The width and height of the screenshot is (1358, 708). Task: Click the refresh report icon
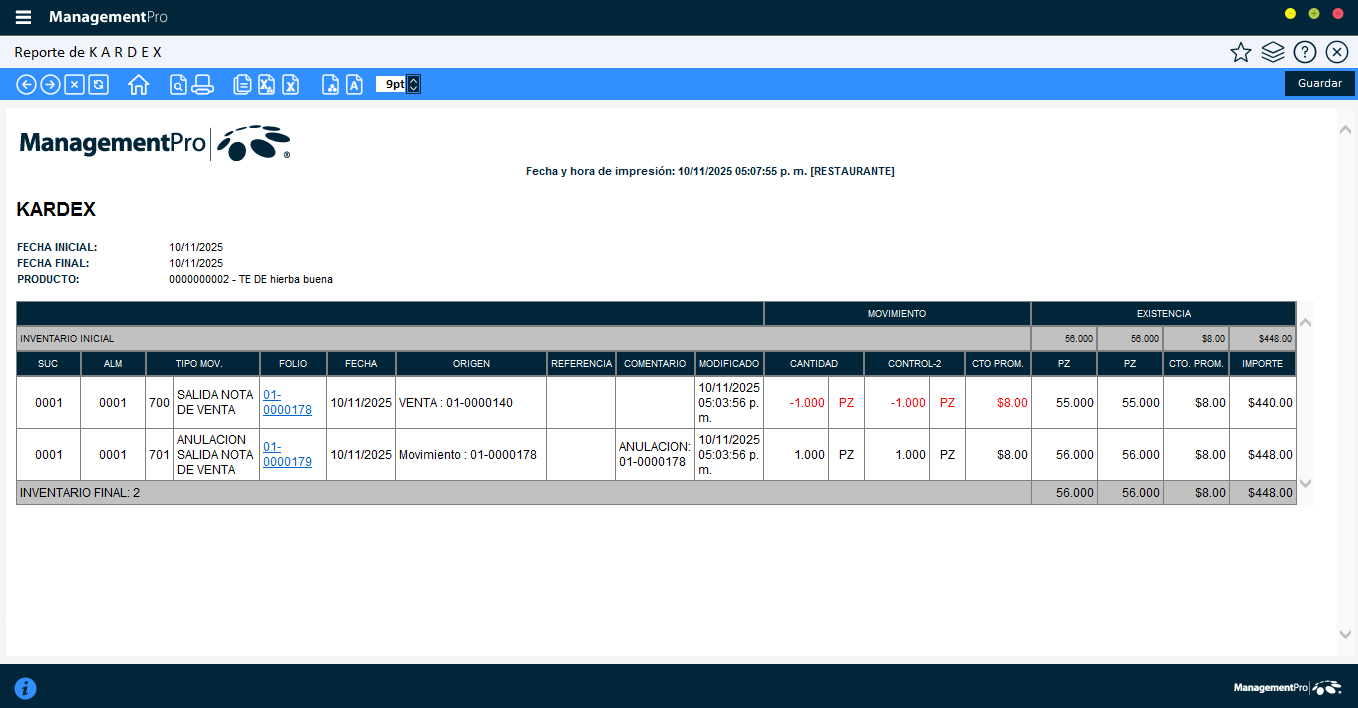98,85
